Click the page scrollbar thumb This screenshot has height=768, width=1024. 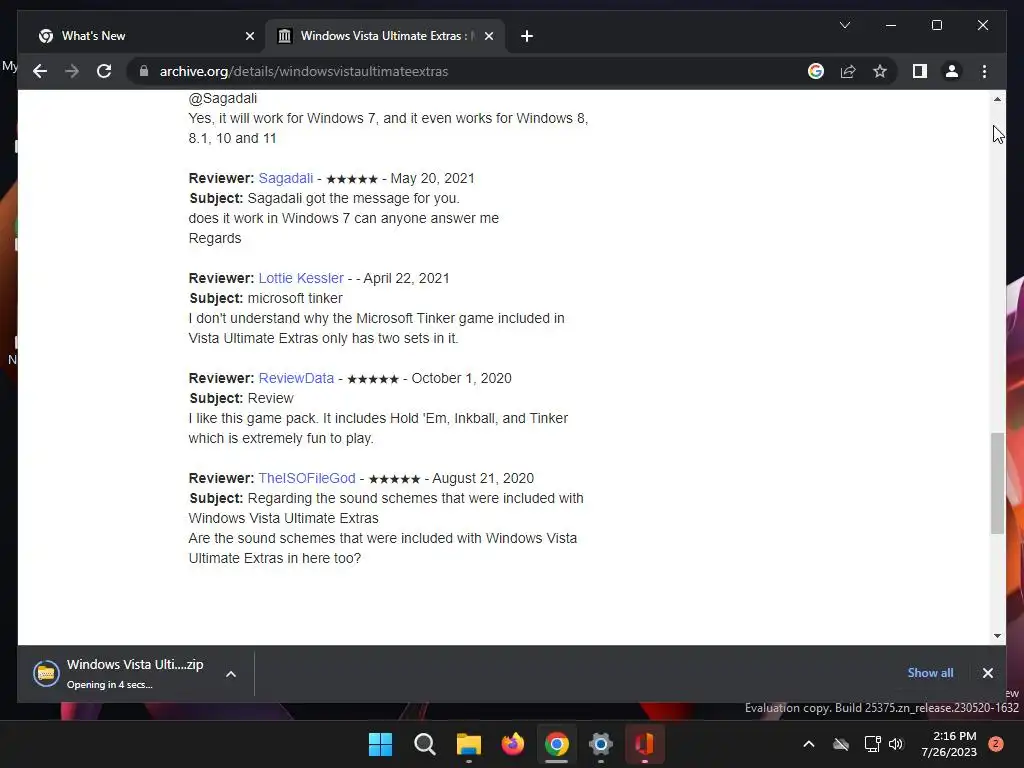point(997,483)
